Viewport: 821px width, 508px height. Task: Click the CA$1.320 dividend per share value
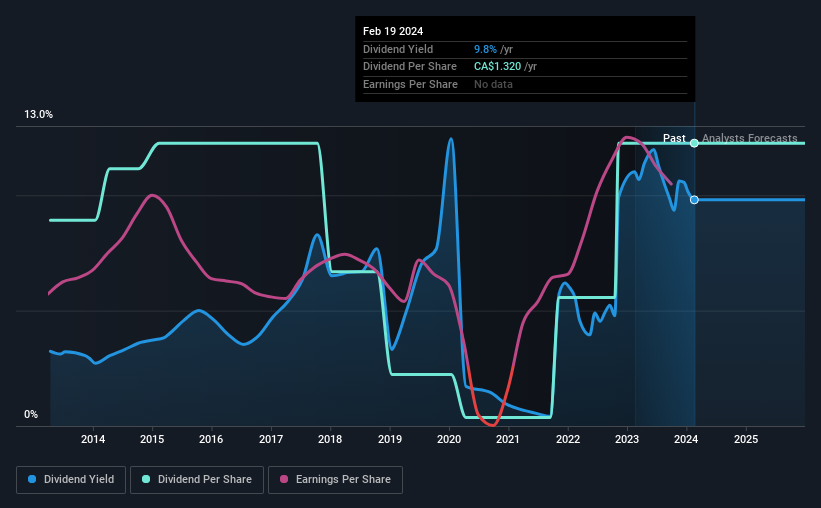coord(497,67)
